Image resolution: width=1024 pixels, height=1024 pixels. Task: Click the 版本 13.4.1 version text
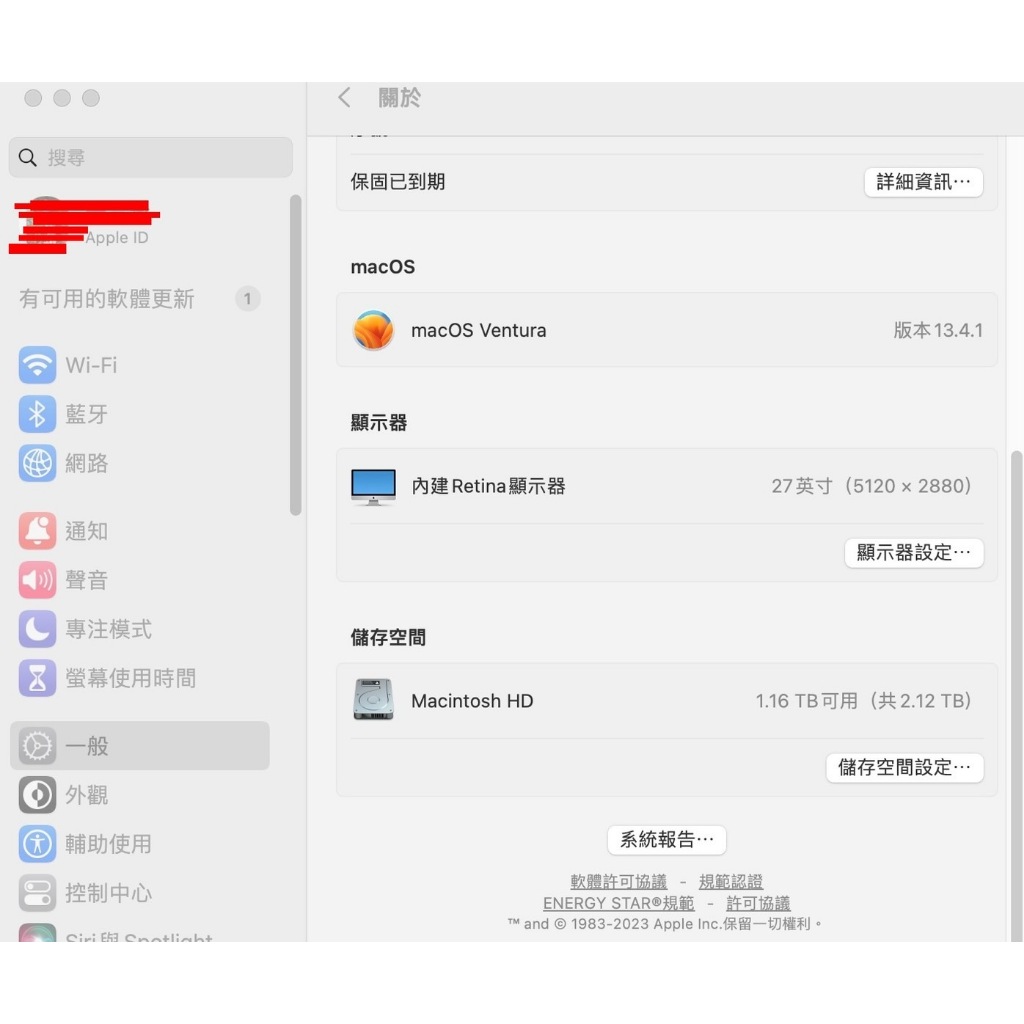pos(938,330)
